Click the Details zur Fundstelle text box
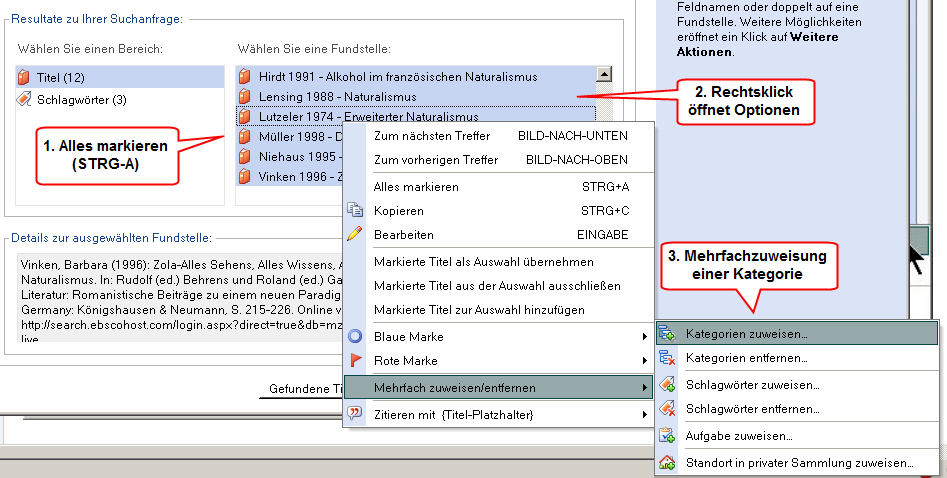 (x=181, y=297)
